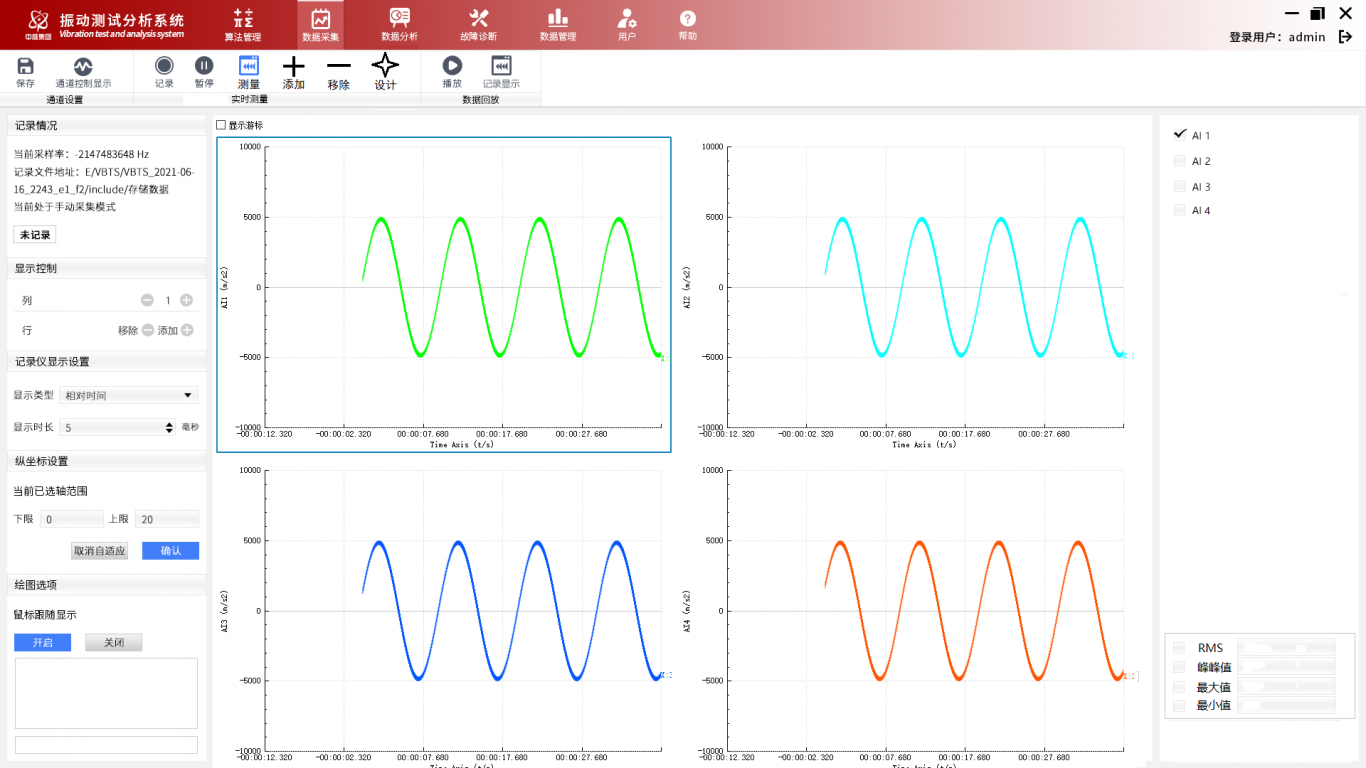This screenshot has width=1366, height=768.
Task: Click the 绘图选项 section header
Action: [x=106, y=585]
